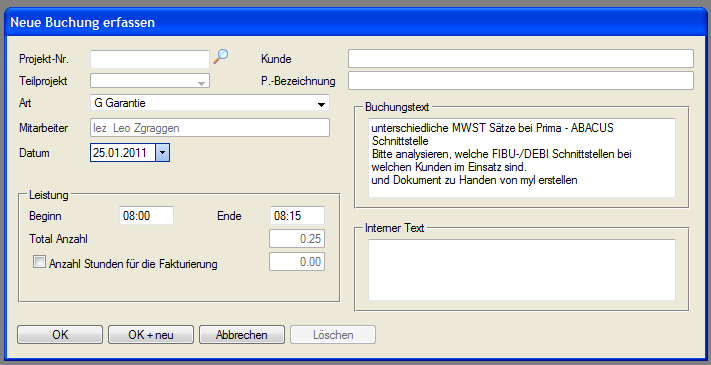This screenshot has height=365, width=711.
Task: Open project search via magnifier icon
Action: pos(220,56)
